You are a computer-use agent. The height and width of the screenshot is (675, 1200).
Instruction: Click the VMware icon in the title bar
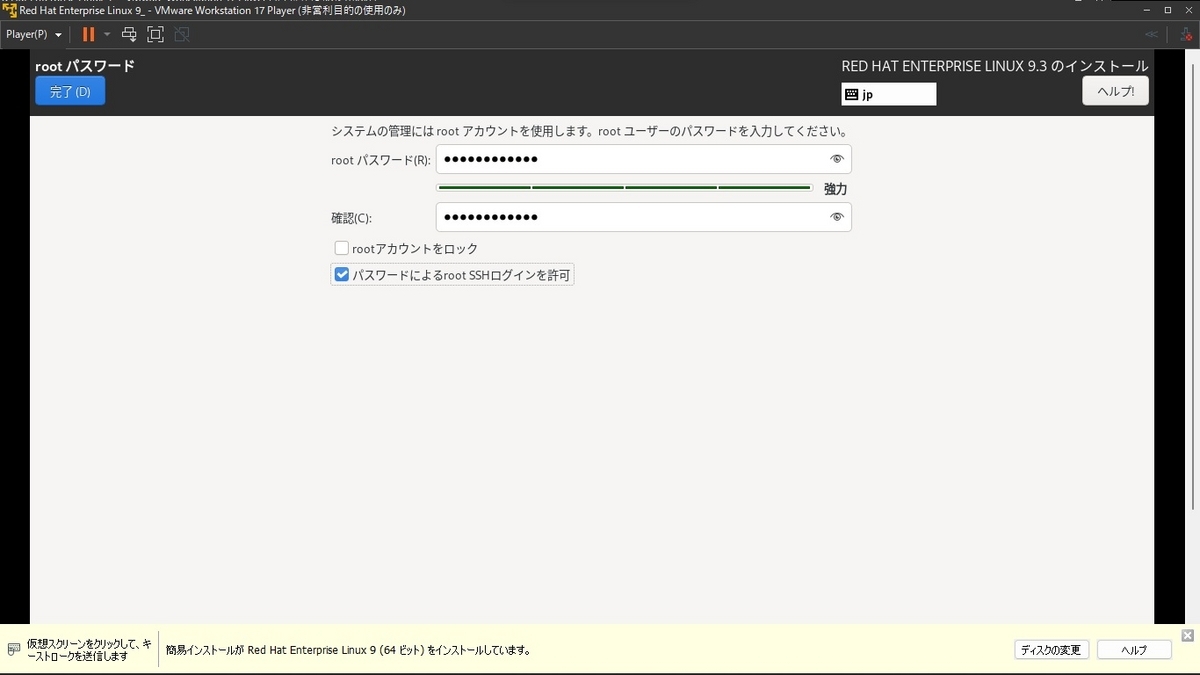tap(9, 9)
